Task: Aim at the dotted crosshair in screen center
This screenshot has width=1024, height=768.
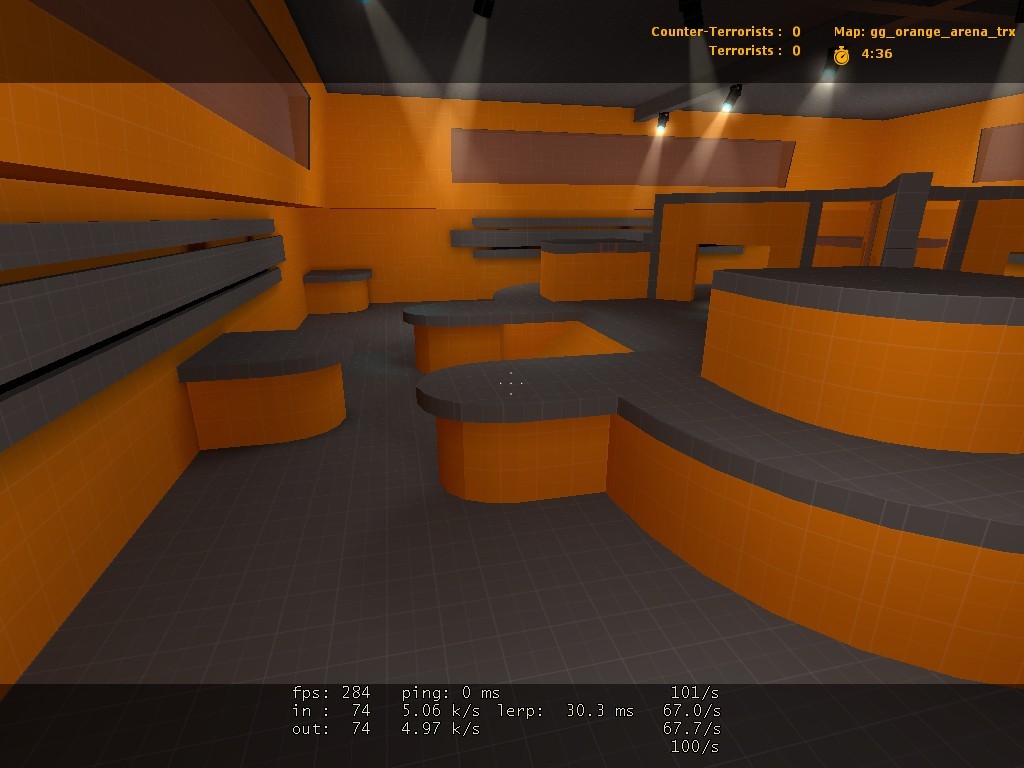Action: tap(511, 383)
